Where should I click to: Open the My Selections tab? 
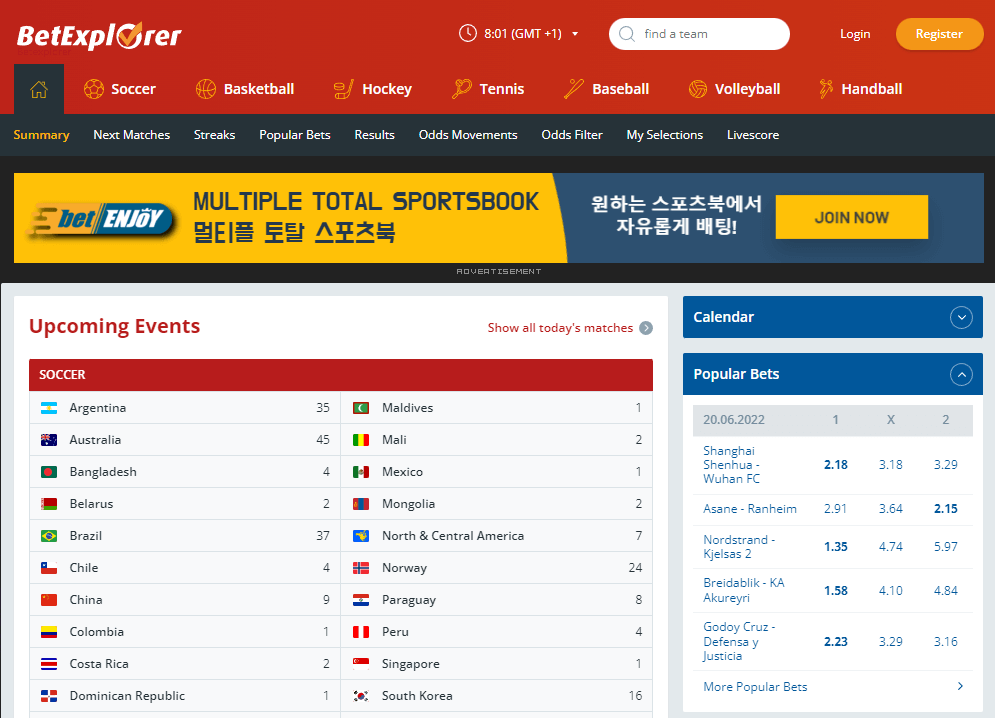tap(664, 135)
